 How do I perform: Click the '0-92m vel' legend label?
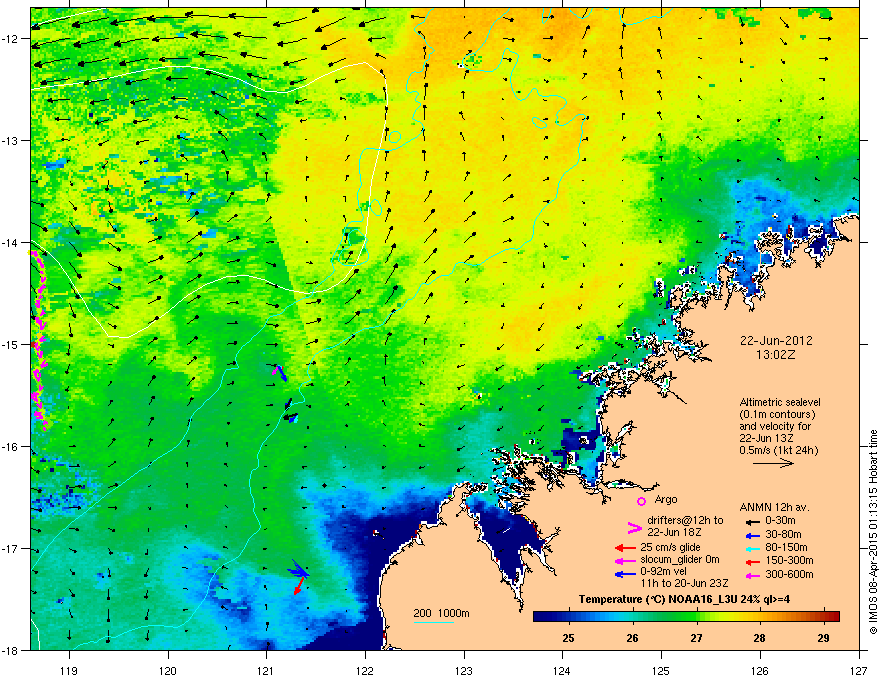663,572
